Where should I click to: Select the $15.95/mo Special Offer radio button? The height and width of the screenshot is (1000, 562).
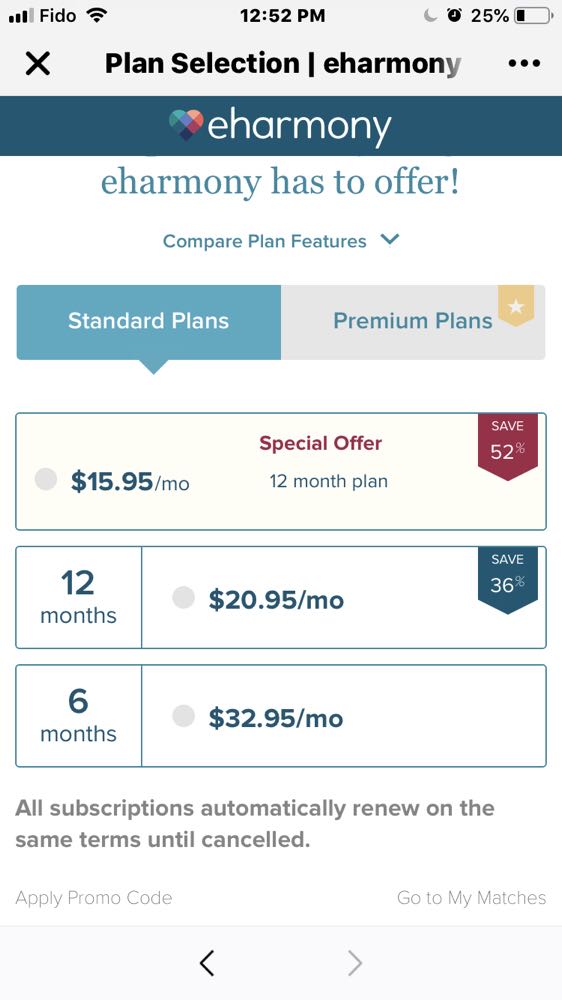pos(46,479)
